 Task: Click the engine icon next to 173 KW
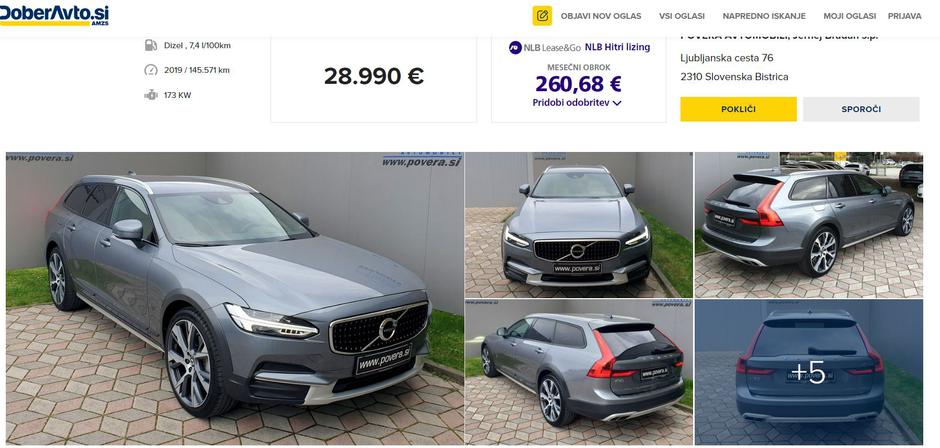[151, 95]
